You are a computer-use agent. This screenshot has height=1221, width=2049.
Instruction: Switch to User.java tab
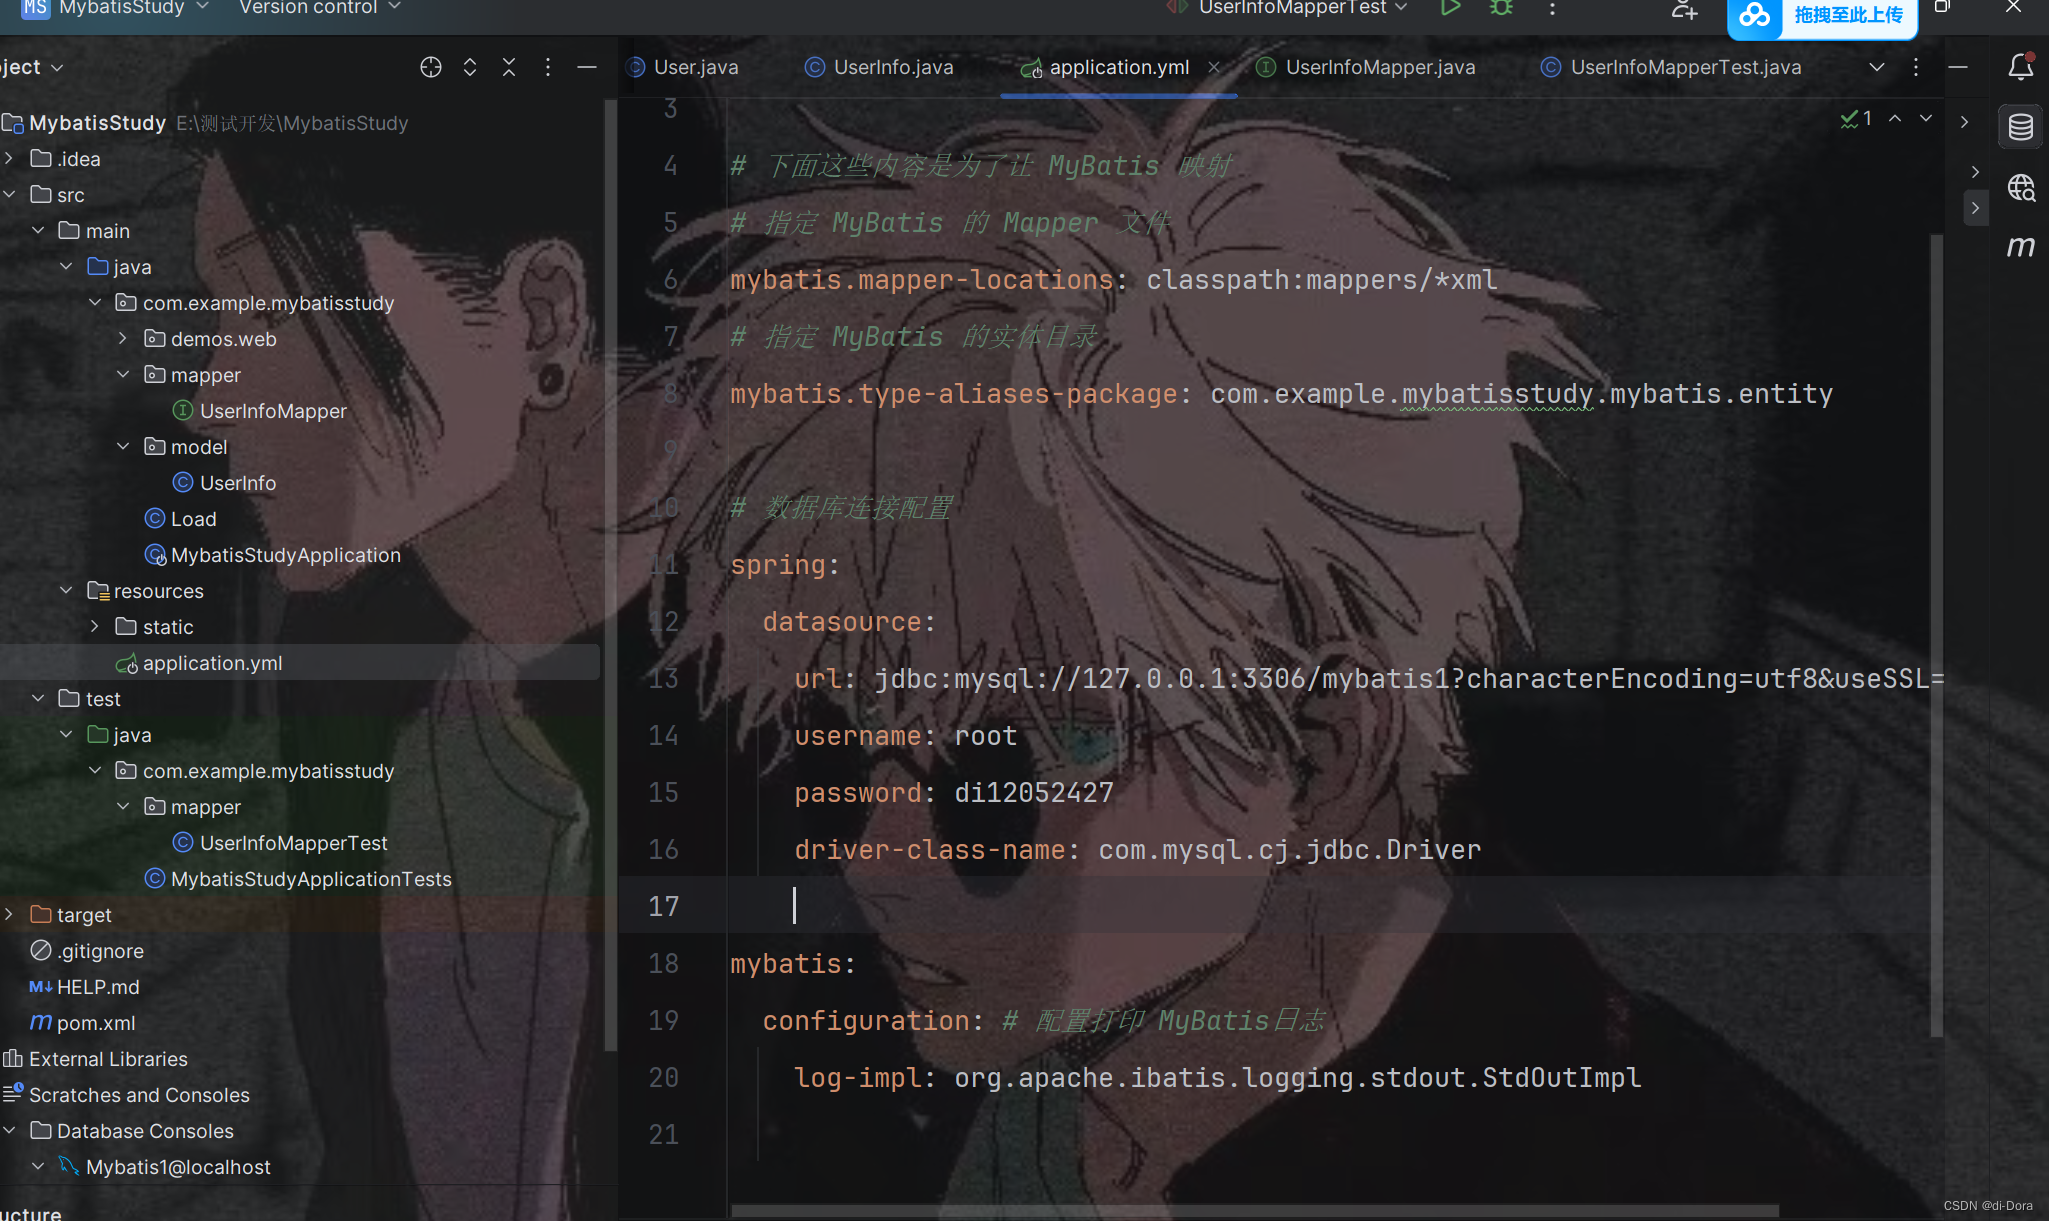pyautogui.click(x=695, y=67)
